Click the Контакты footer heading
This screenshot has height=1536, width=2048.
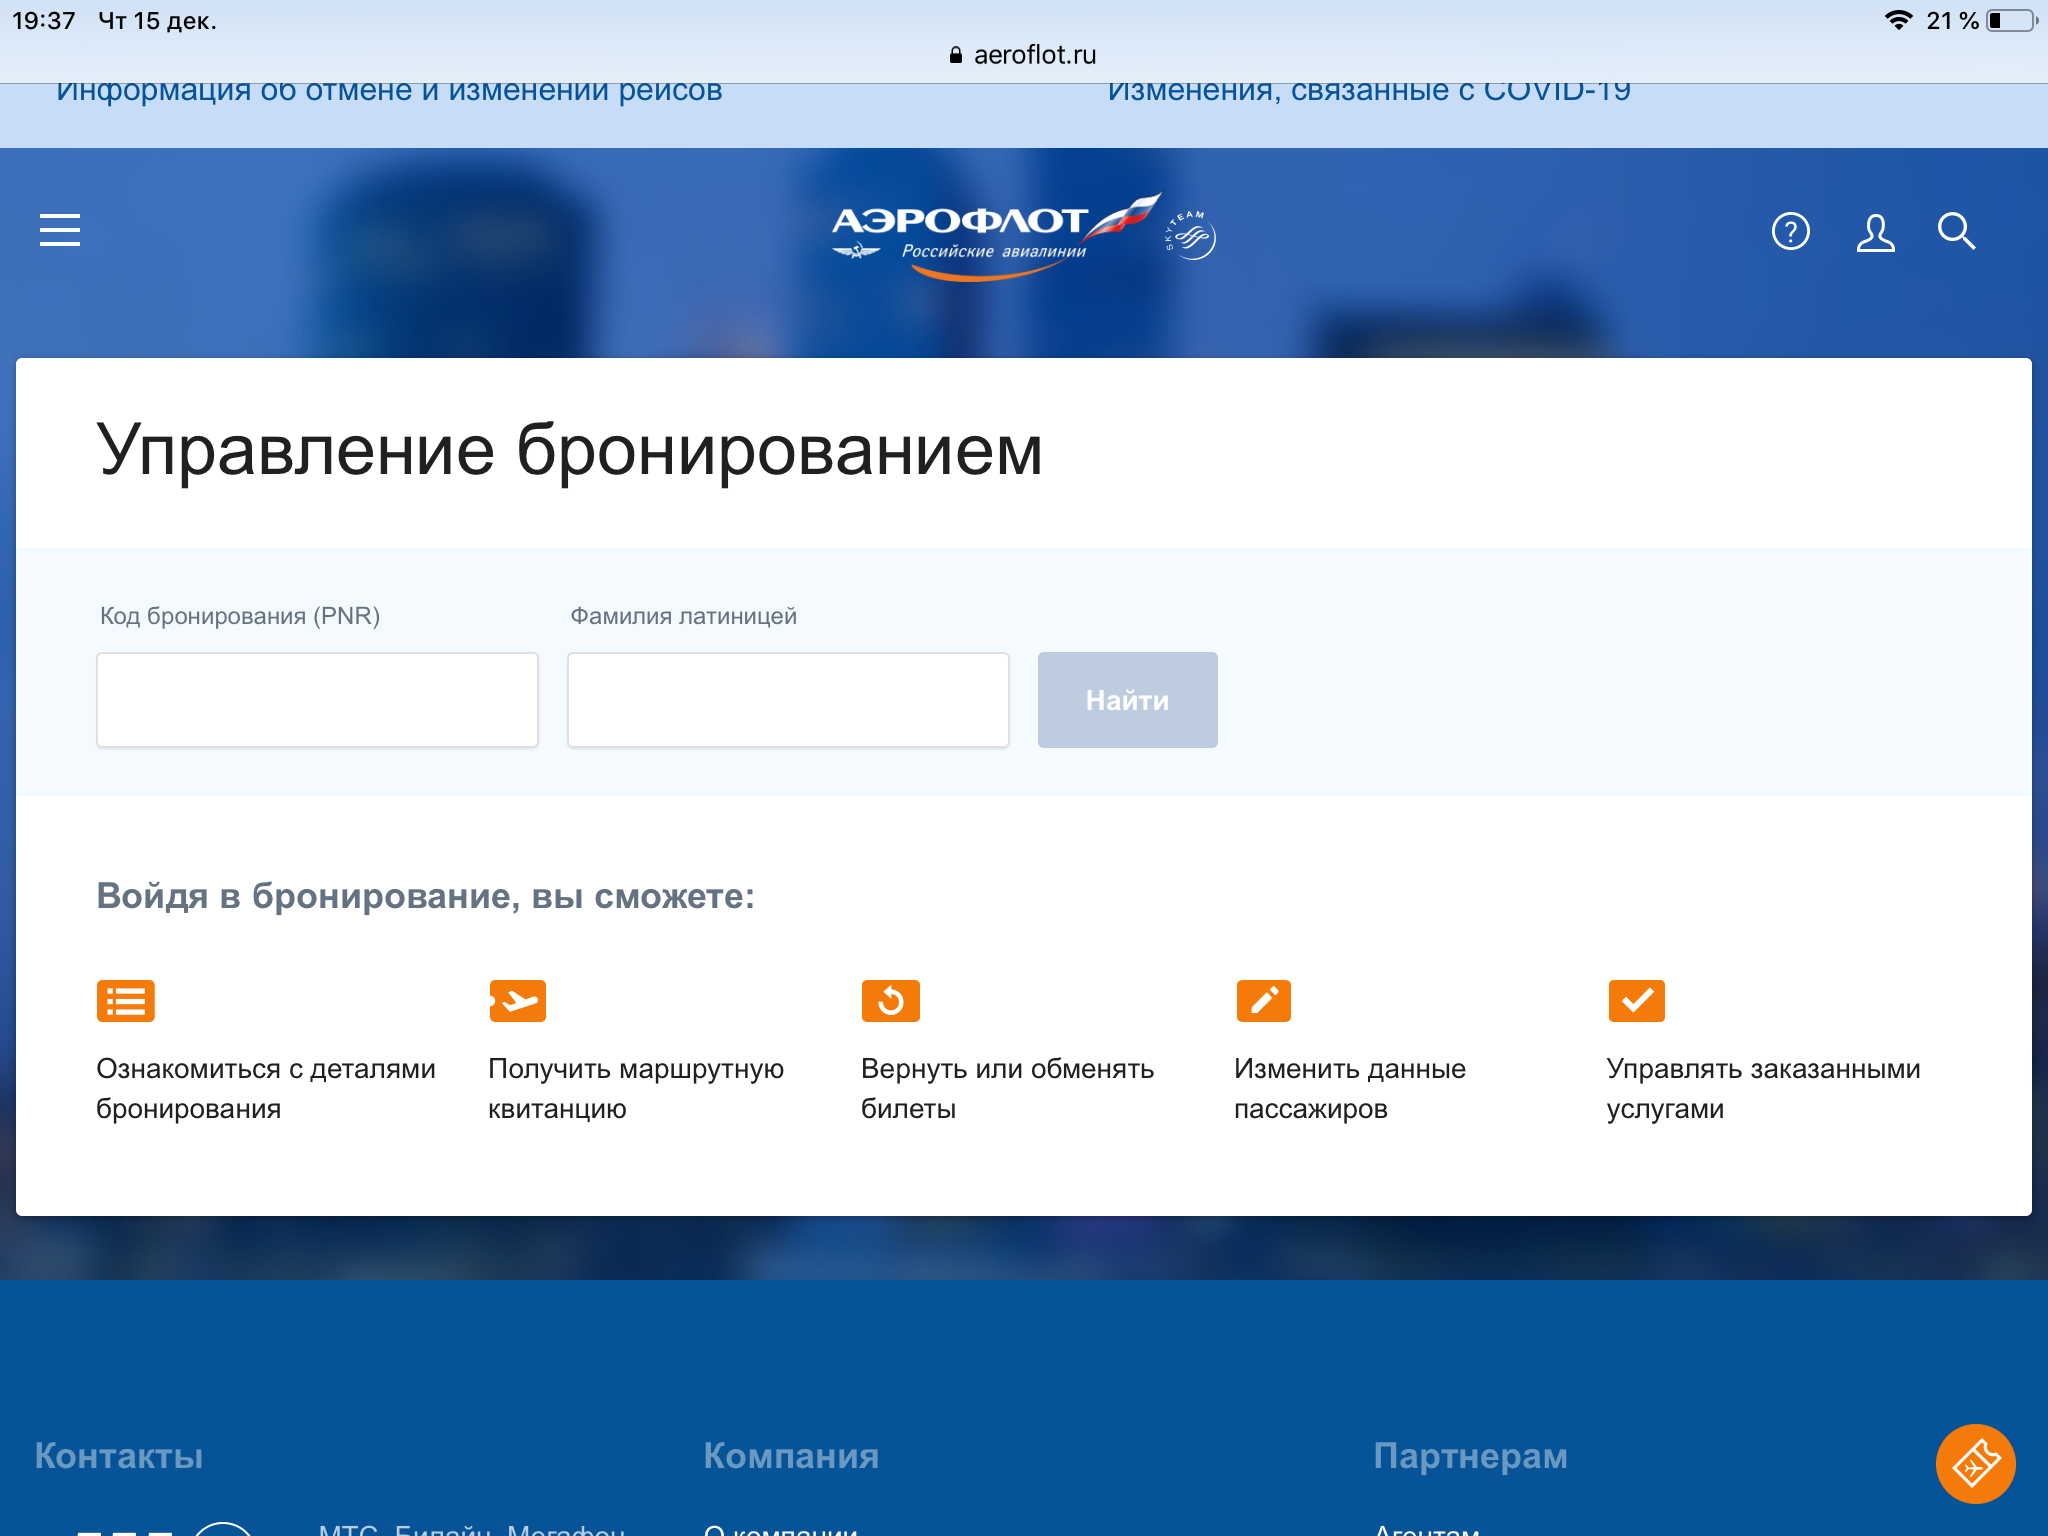119,1456
